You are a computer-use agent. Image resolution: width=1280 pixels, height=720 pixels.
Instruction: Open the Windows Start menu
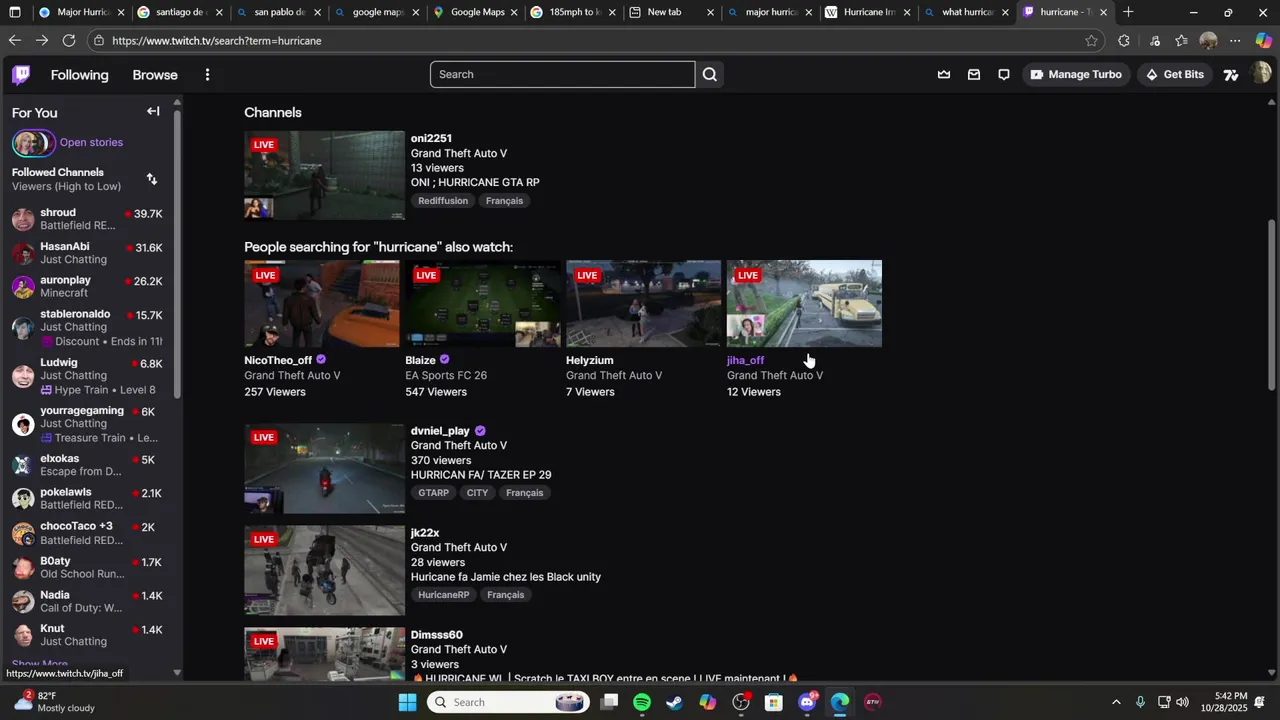click(407, 702)
